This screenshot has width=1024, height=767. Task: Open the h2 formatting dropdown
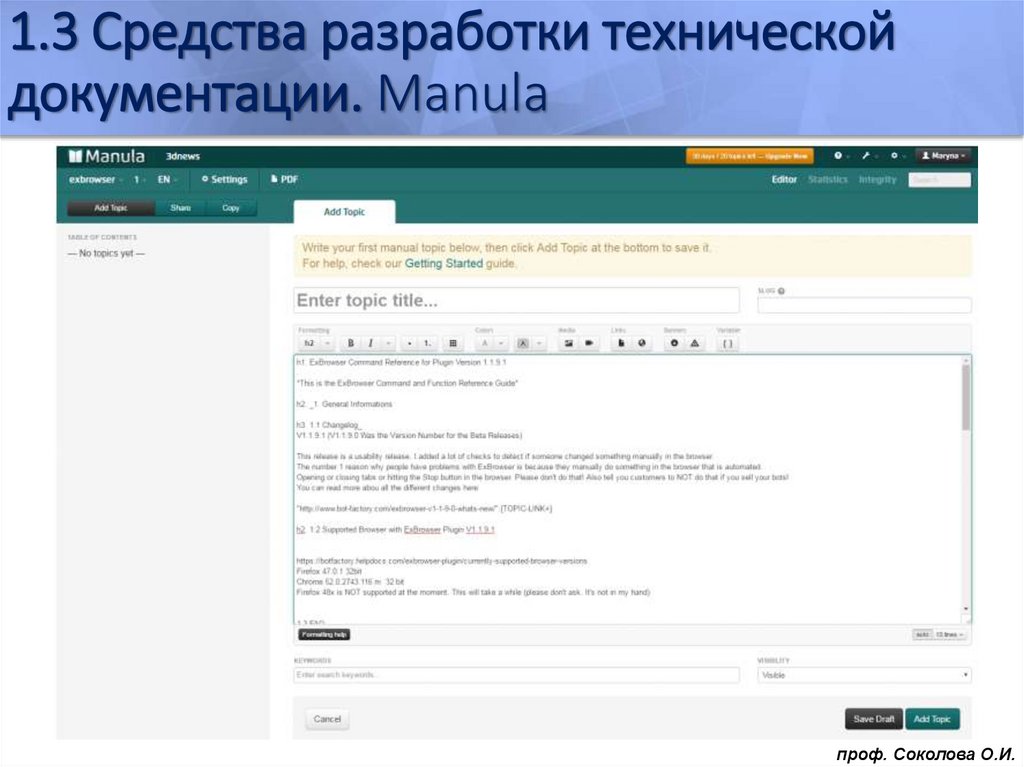tap(310, 342)
